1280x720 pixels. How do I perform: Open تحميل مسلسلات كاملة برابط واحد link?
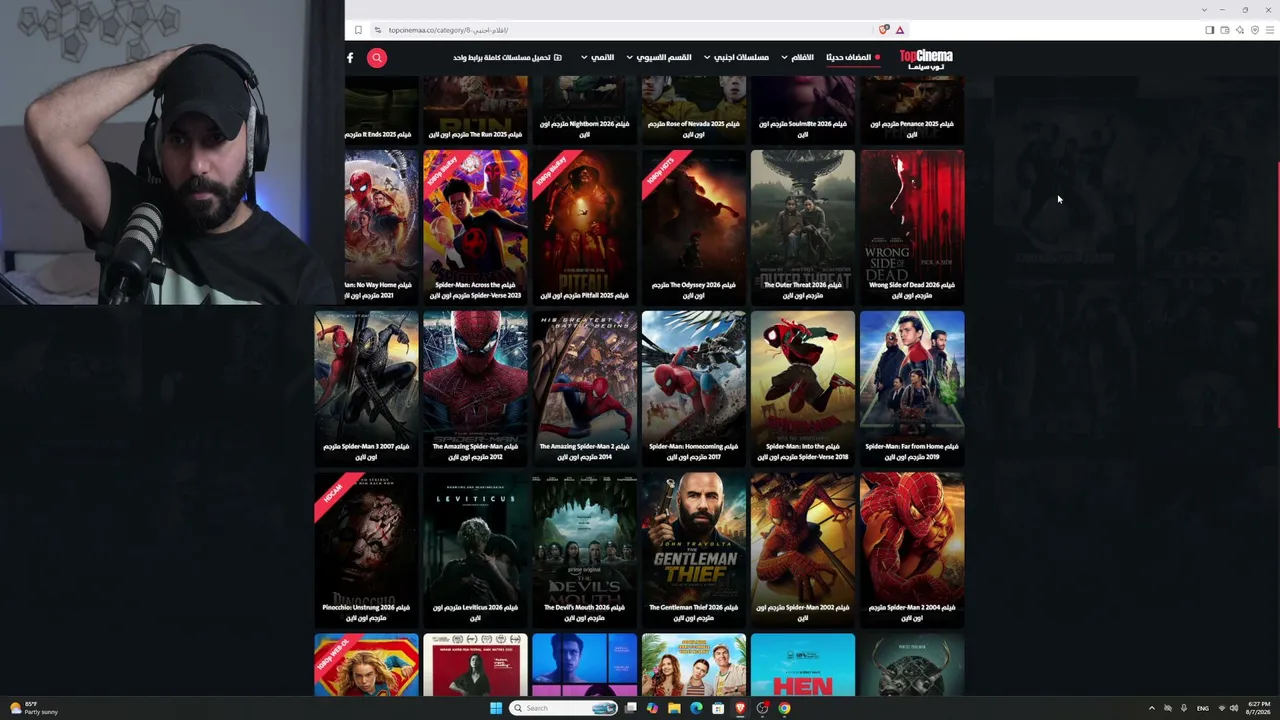coord(507,57)
